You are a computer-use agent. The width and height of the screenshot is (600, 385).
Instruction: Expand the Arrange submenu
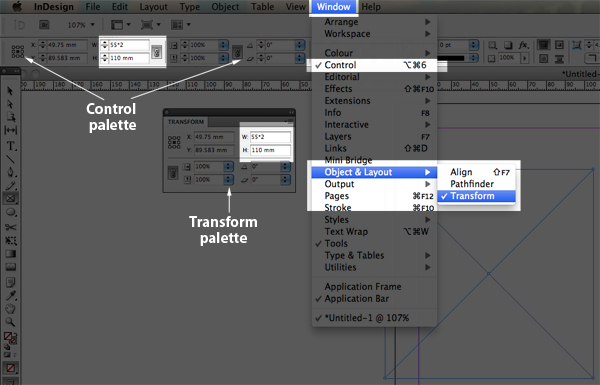(374, 22)
